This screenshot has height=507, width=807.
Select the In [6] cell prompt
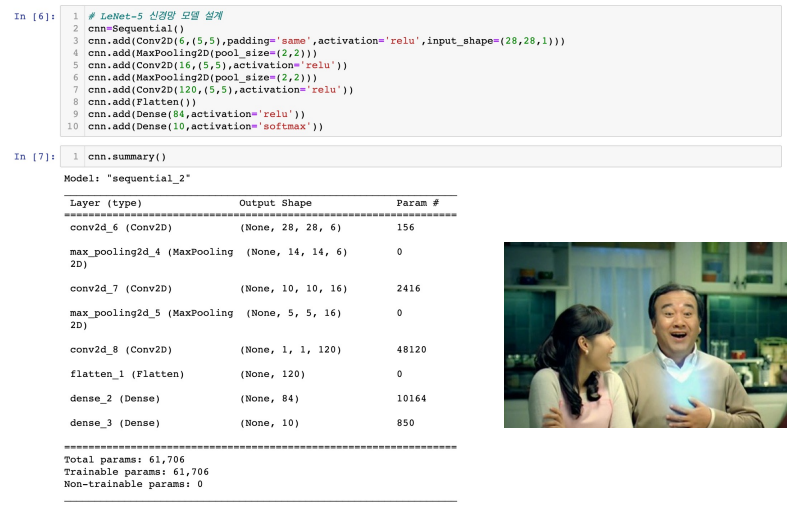[x=34, y=16]
